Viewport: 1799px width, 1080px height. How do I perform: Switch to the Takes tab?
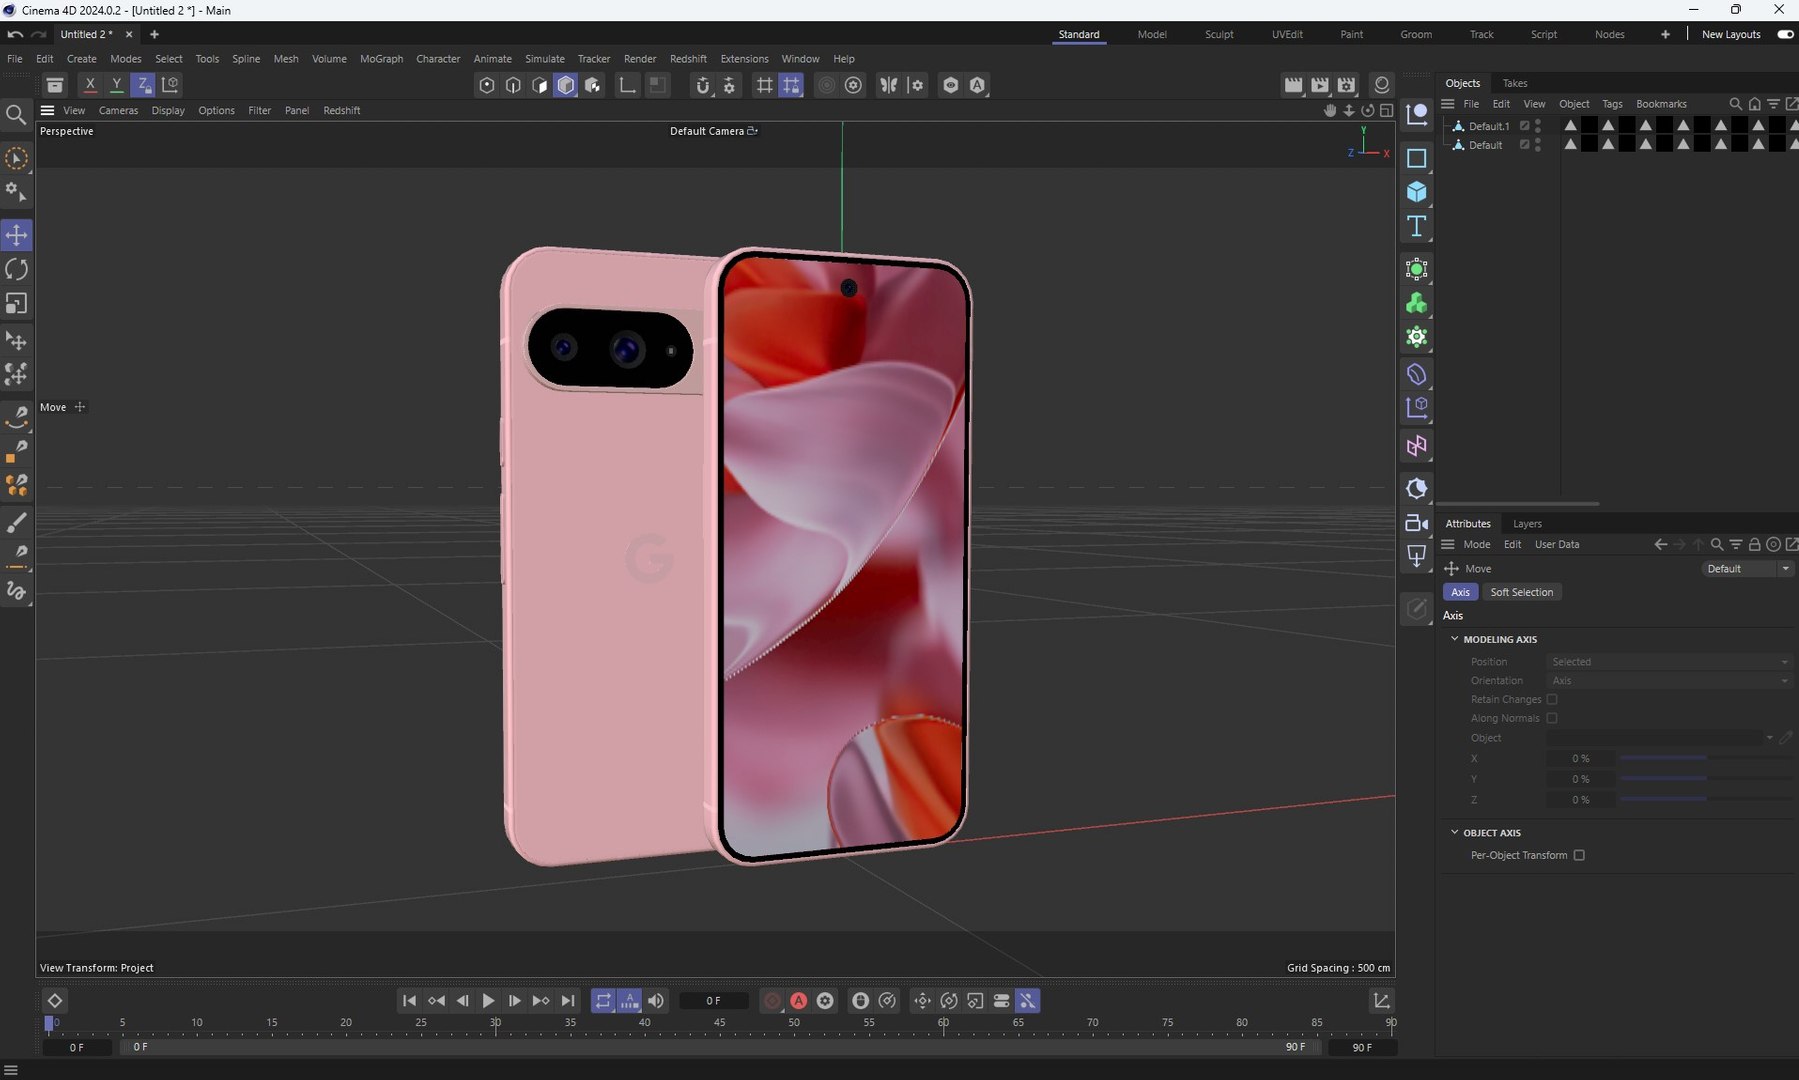1515,83
